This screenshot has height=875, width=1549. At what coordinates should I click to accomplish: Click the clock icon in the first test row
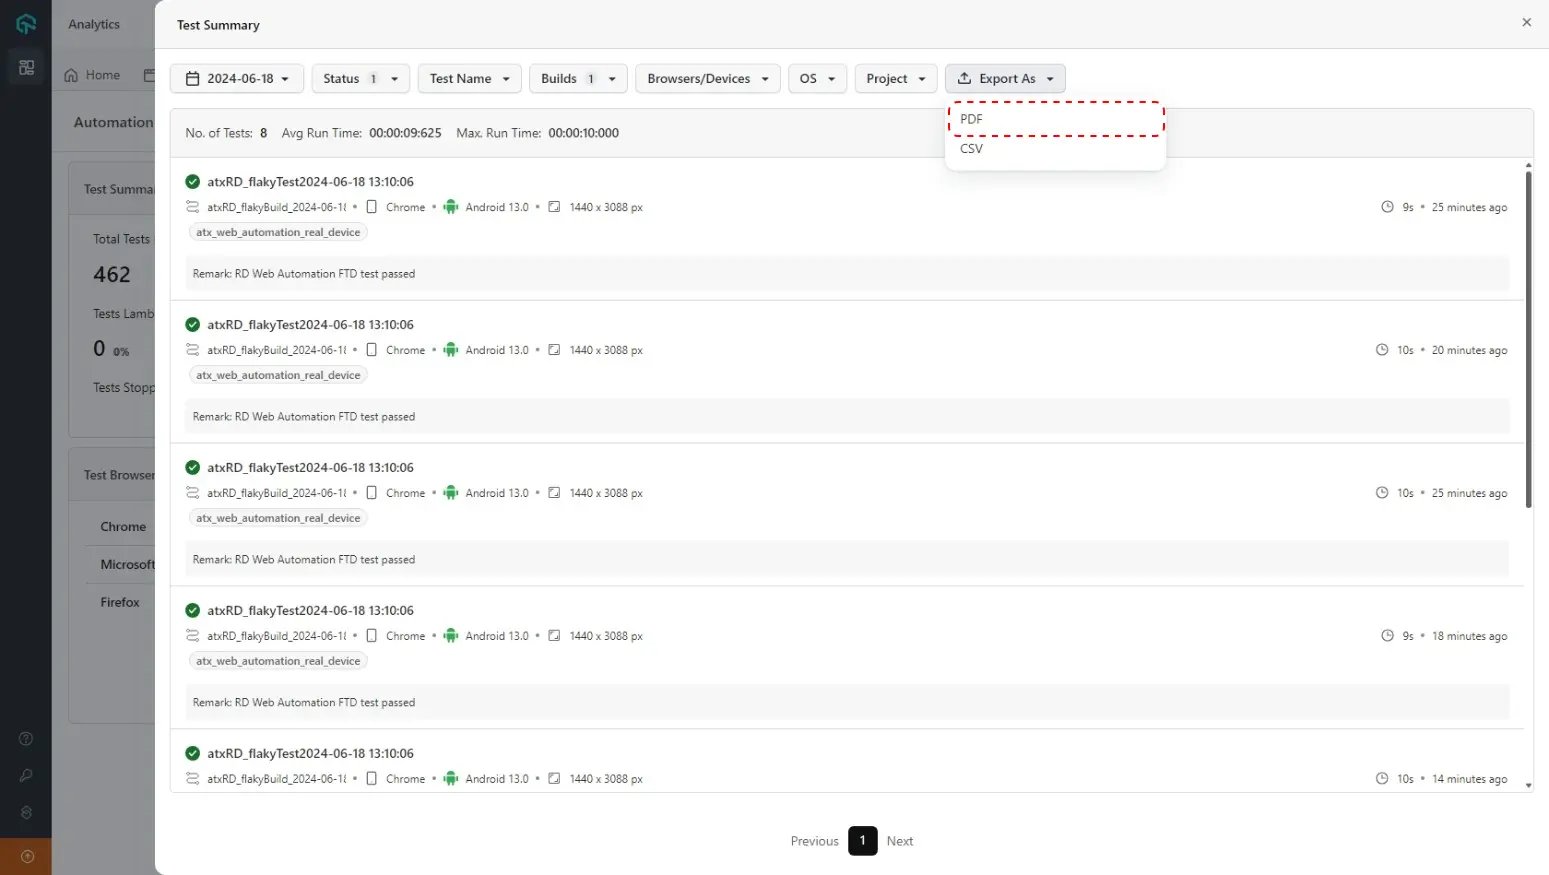pyautogui.click(x=1387, y=207)
